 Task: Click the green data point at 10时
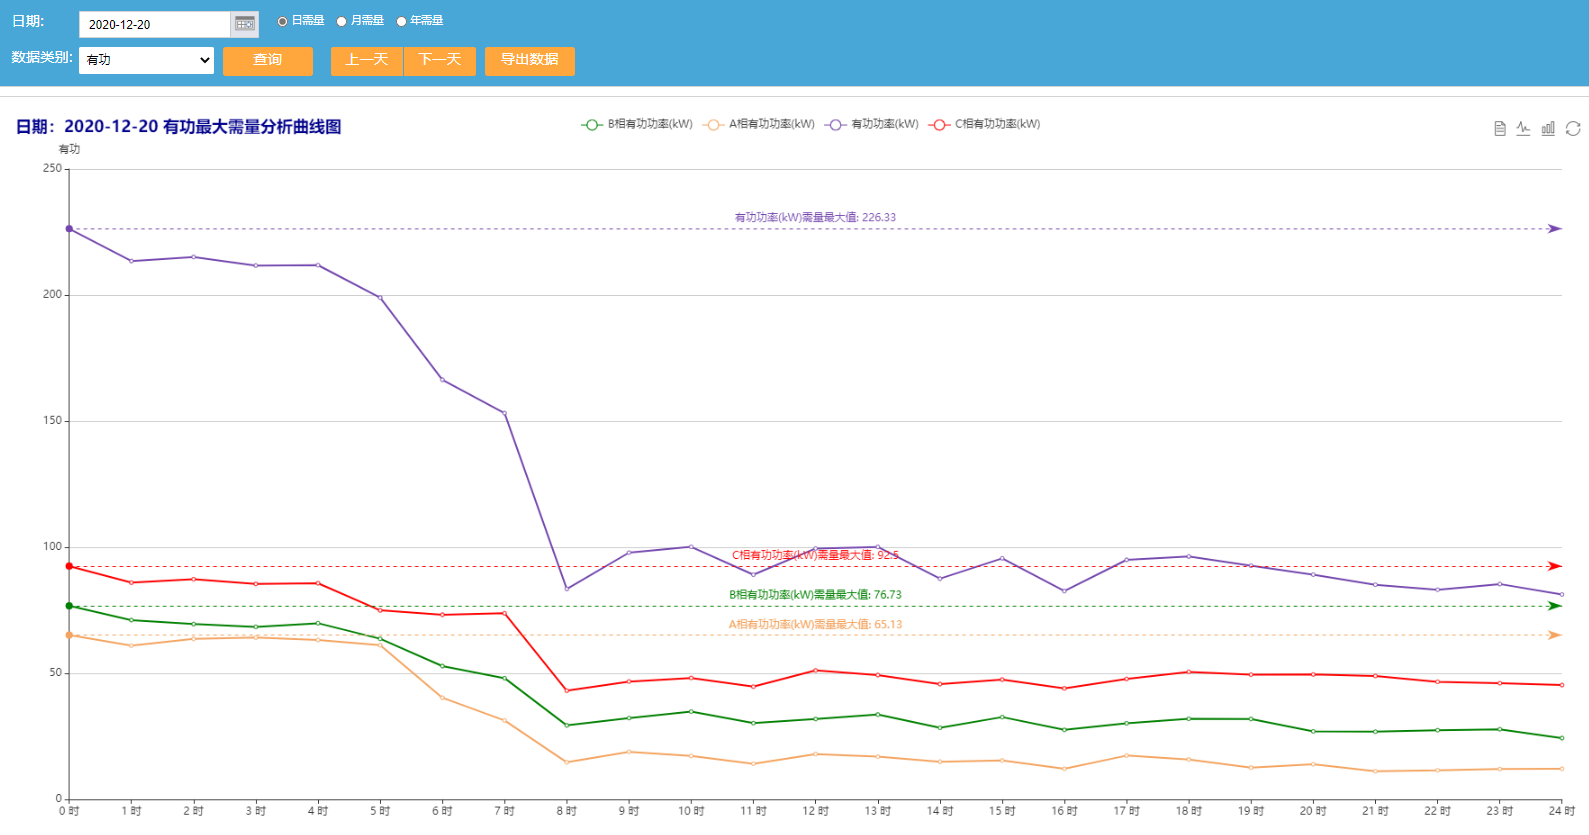point(691,712)
